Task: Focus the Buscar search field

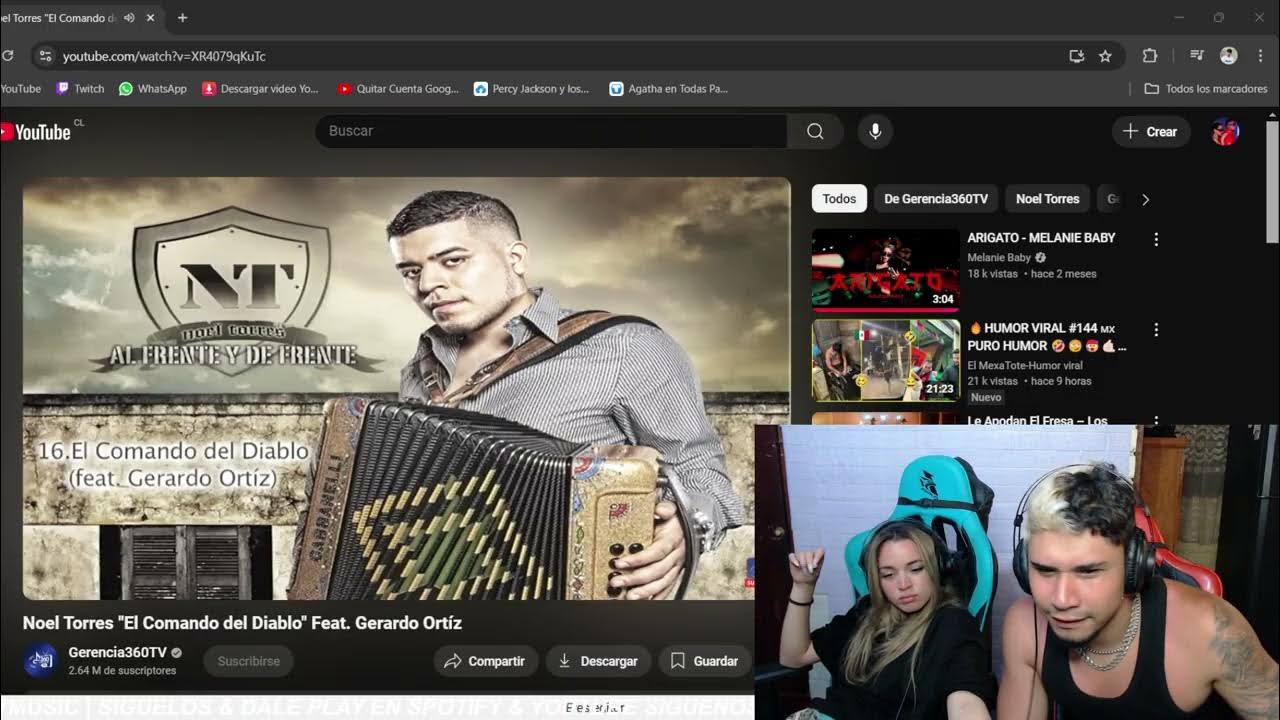Action: click(551, 131)
